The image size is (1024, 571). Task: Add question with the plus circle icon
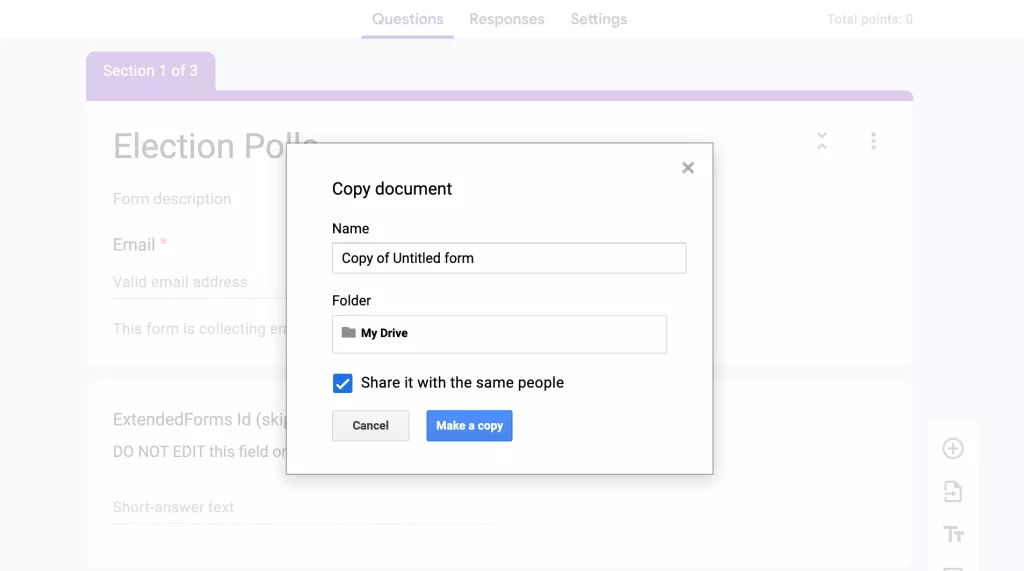(x=953, y=448)
